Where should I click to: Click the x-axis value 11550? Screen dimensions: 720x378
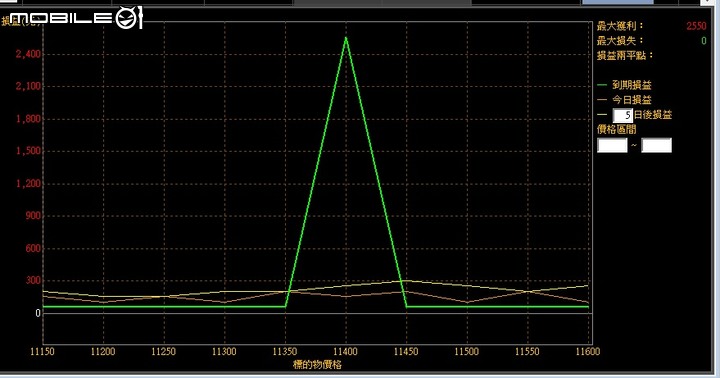527,351
